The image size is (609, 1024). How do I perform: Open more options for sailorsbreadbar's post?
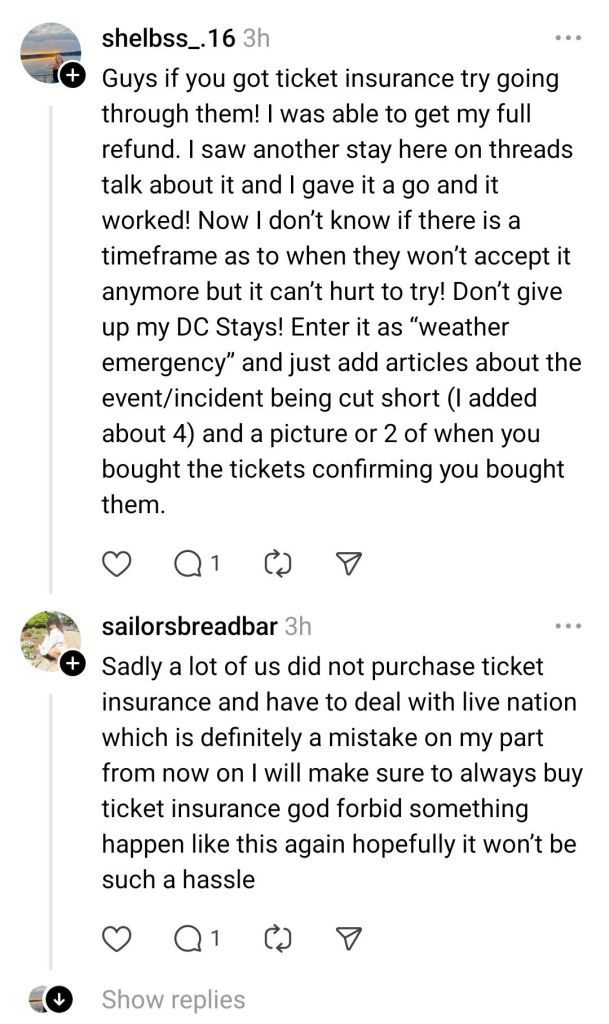pos(567,626)
